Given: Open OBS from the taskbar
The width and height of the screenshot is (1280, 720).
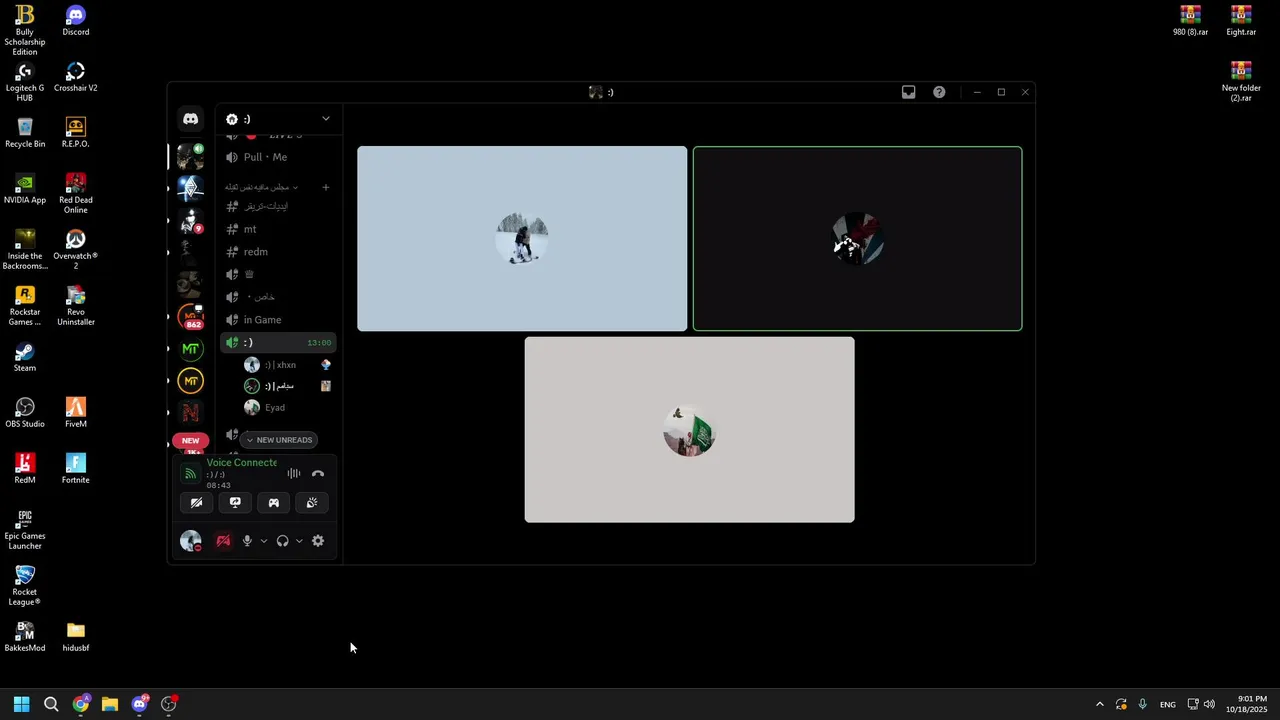Looking at the screenshot, I should [x=169, y=704].
